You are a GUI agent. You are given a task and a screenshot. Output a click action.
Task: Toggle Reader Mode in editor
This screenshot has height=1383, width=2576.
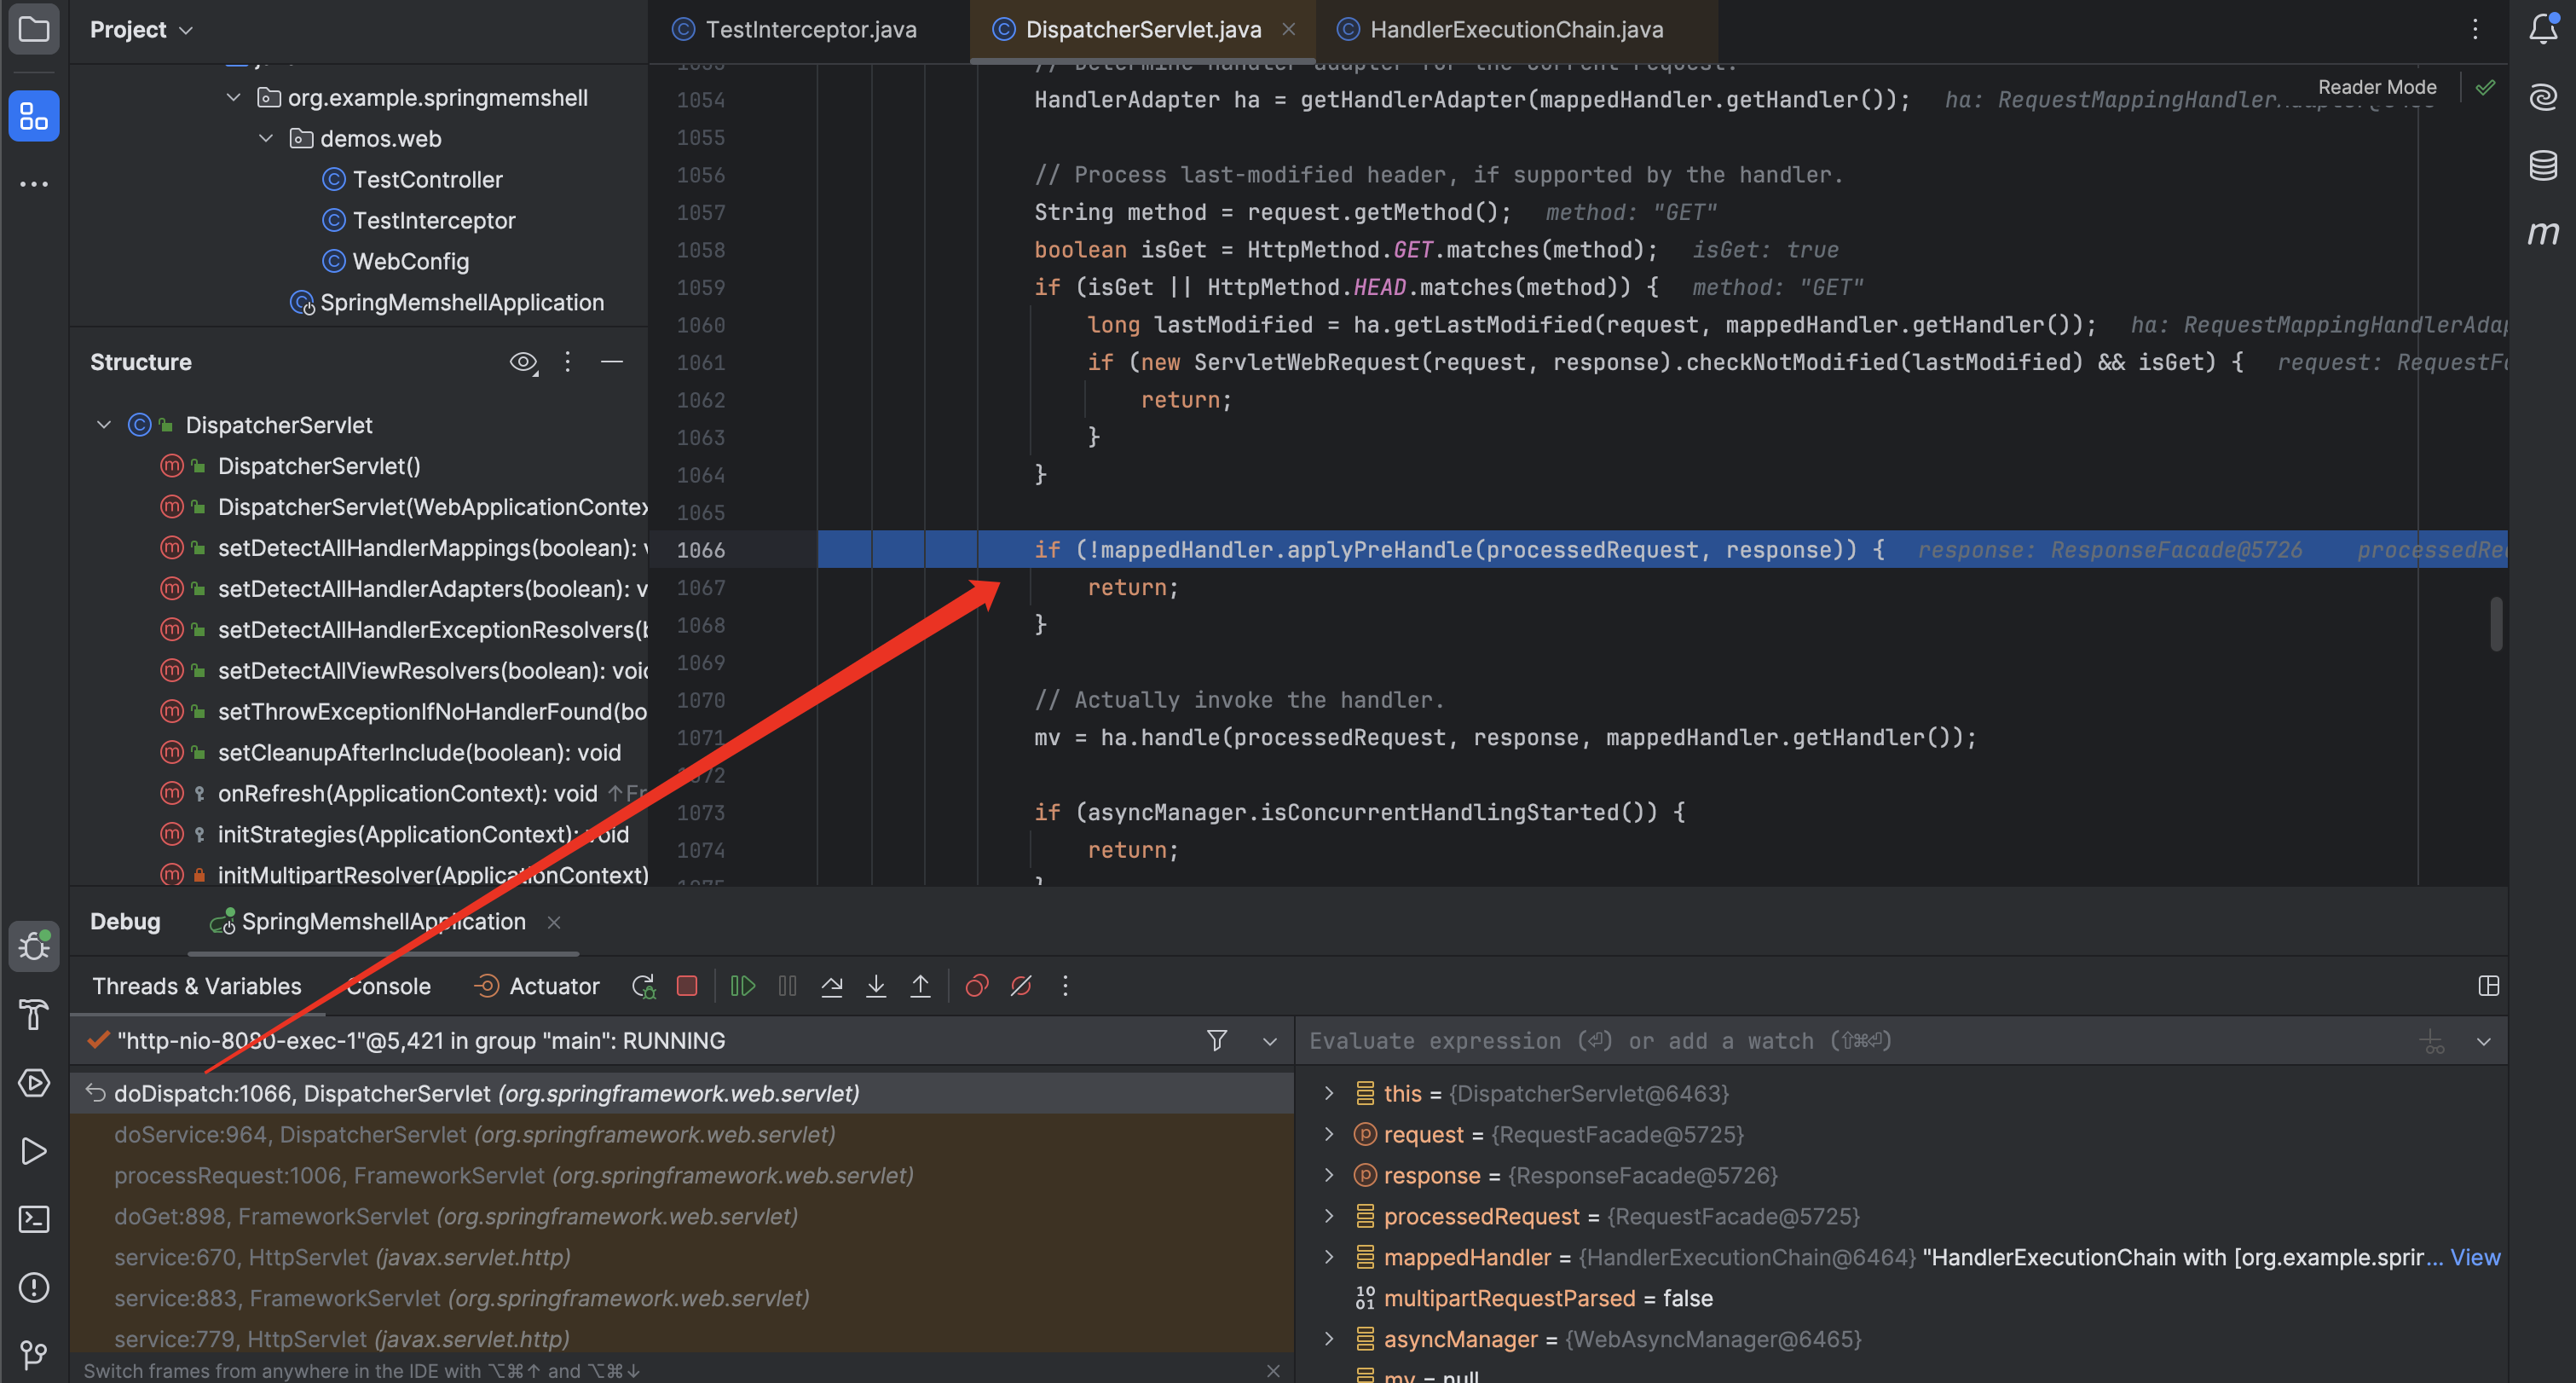point(2377,87)
